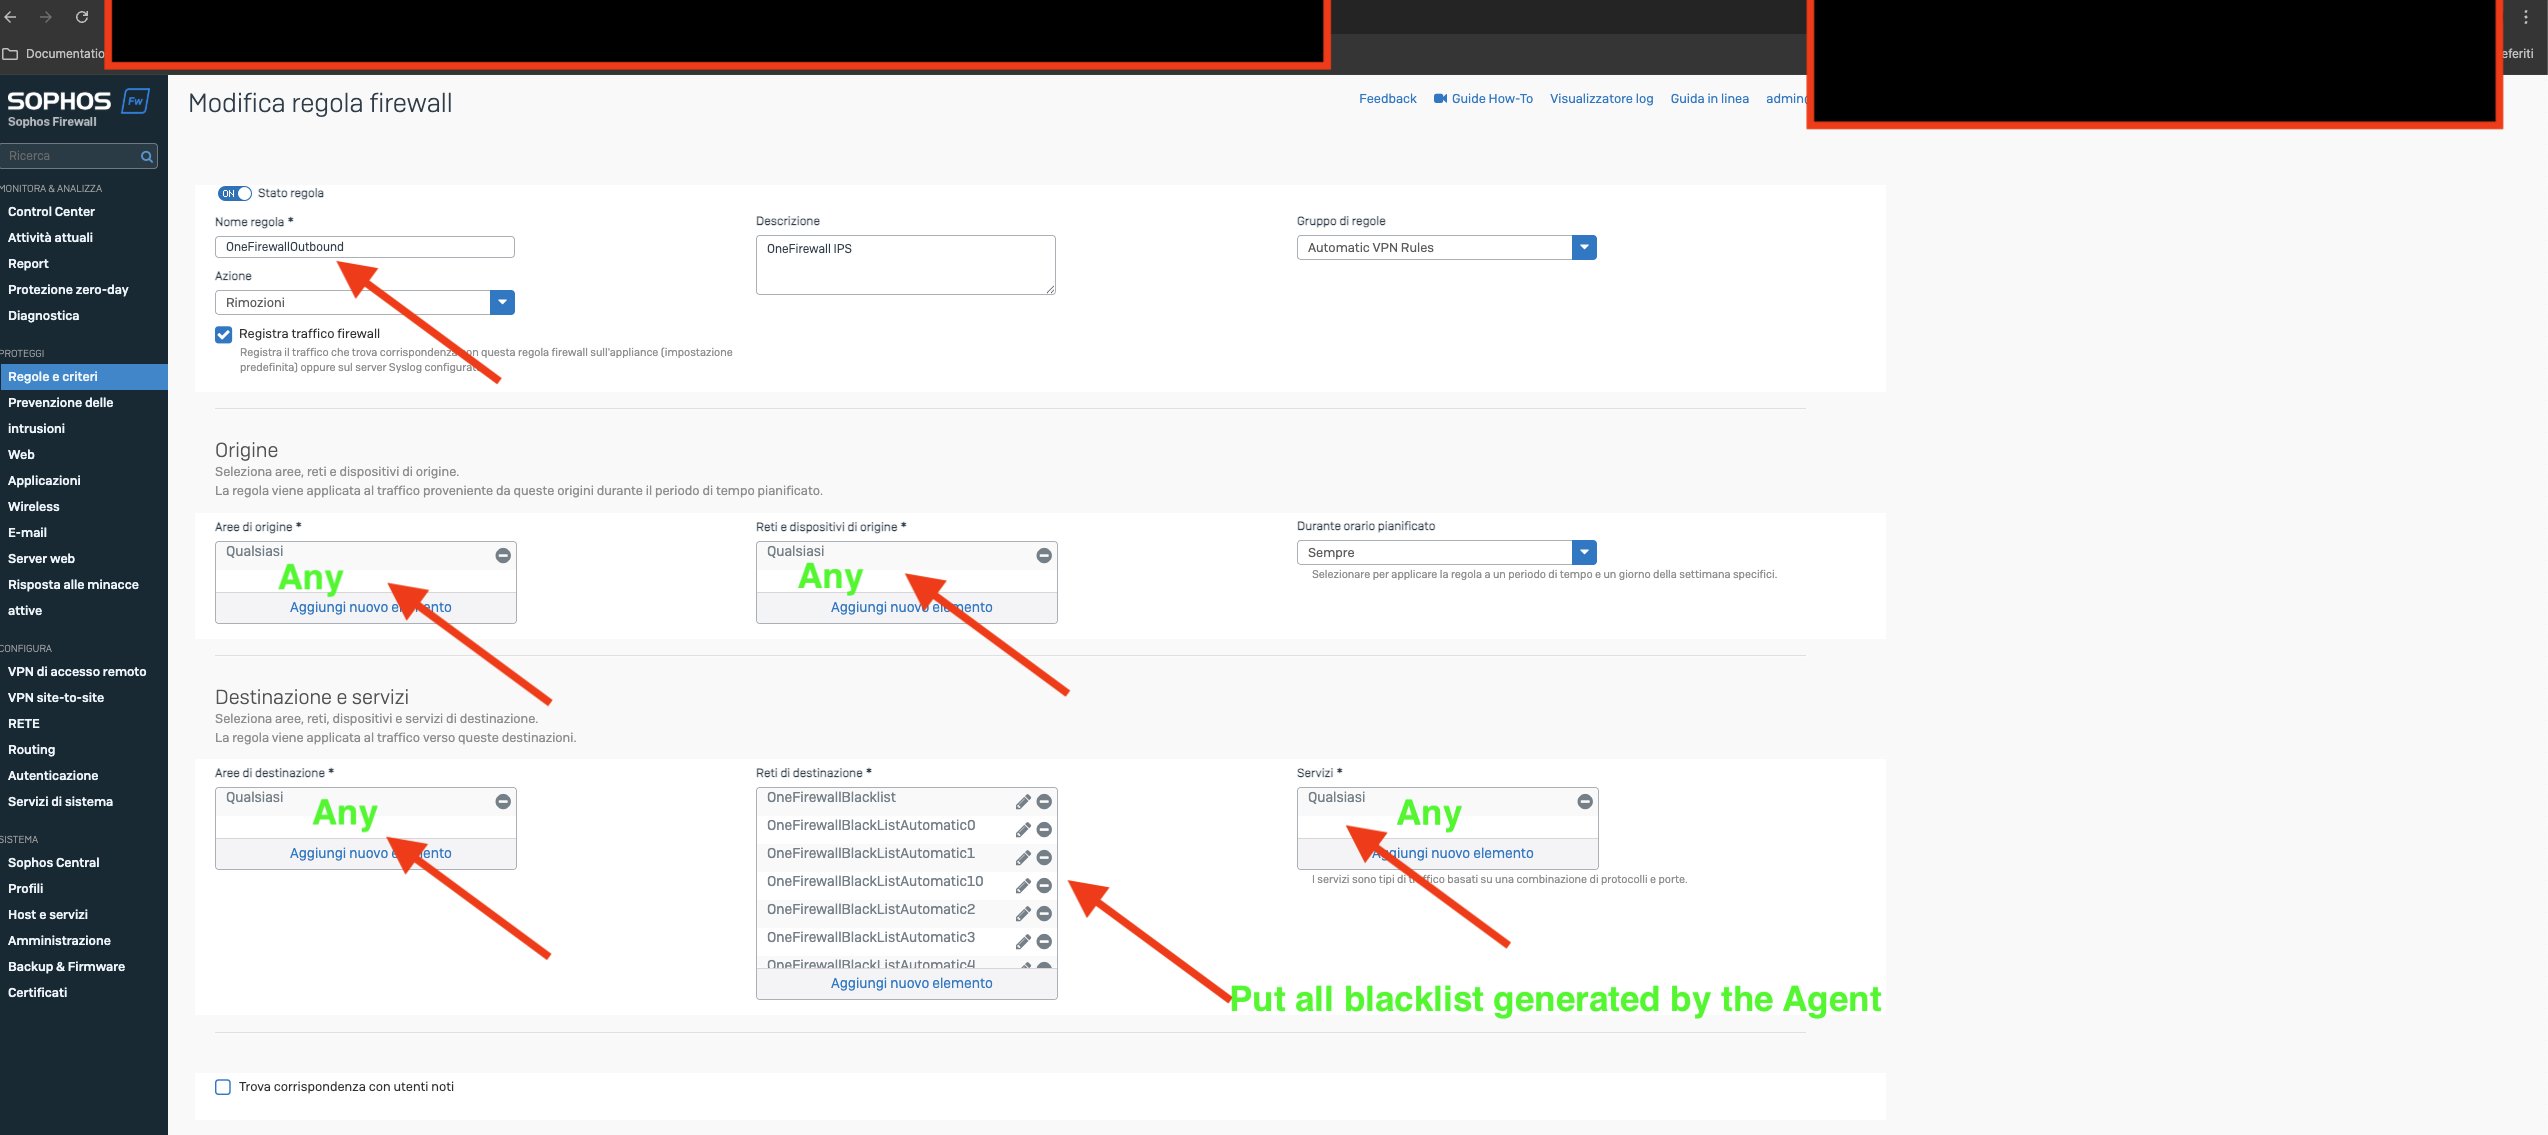
Task: Open VPN di accesso remoto
Action: (x=77, y=672)
